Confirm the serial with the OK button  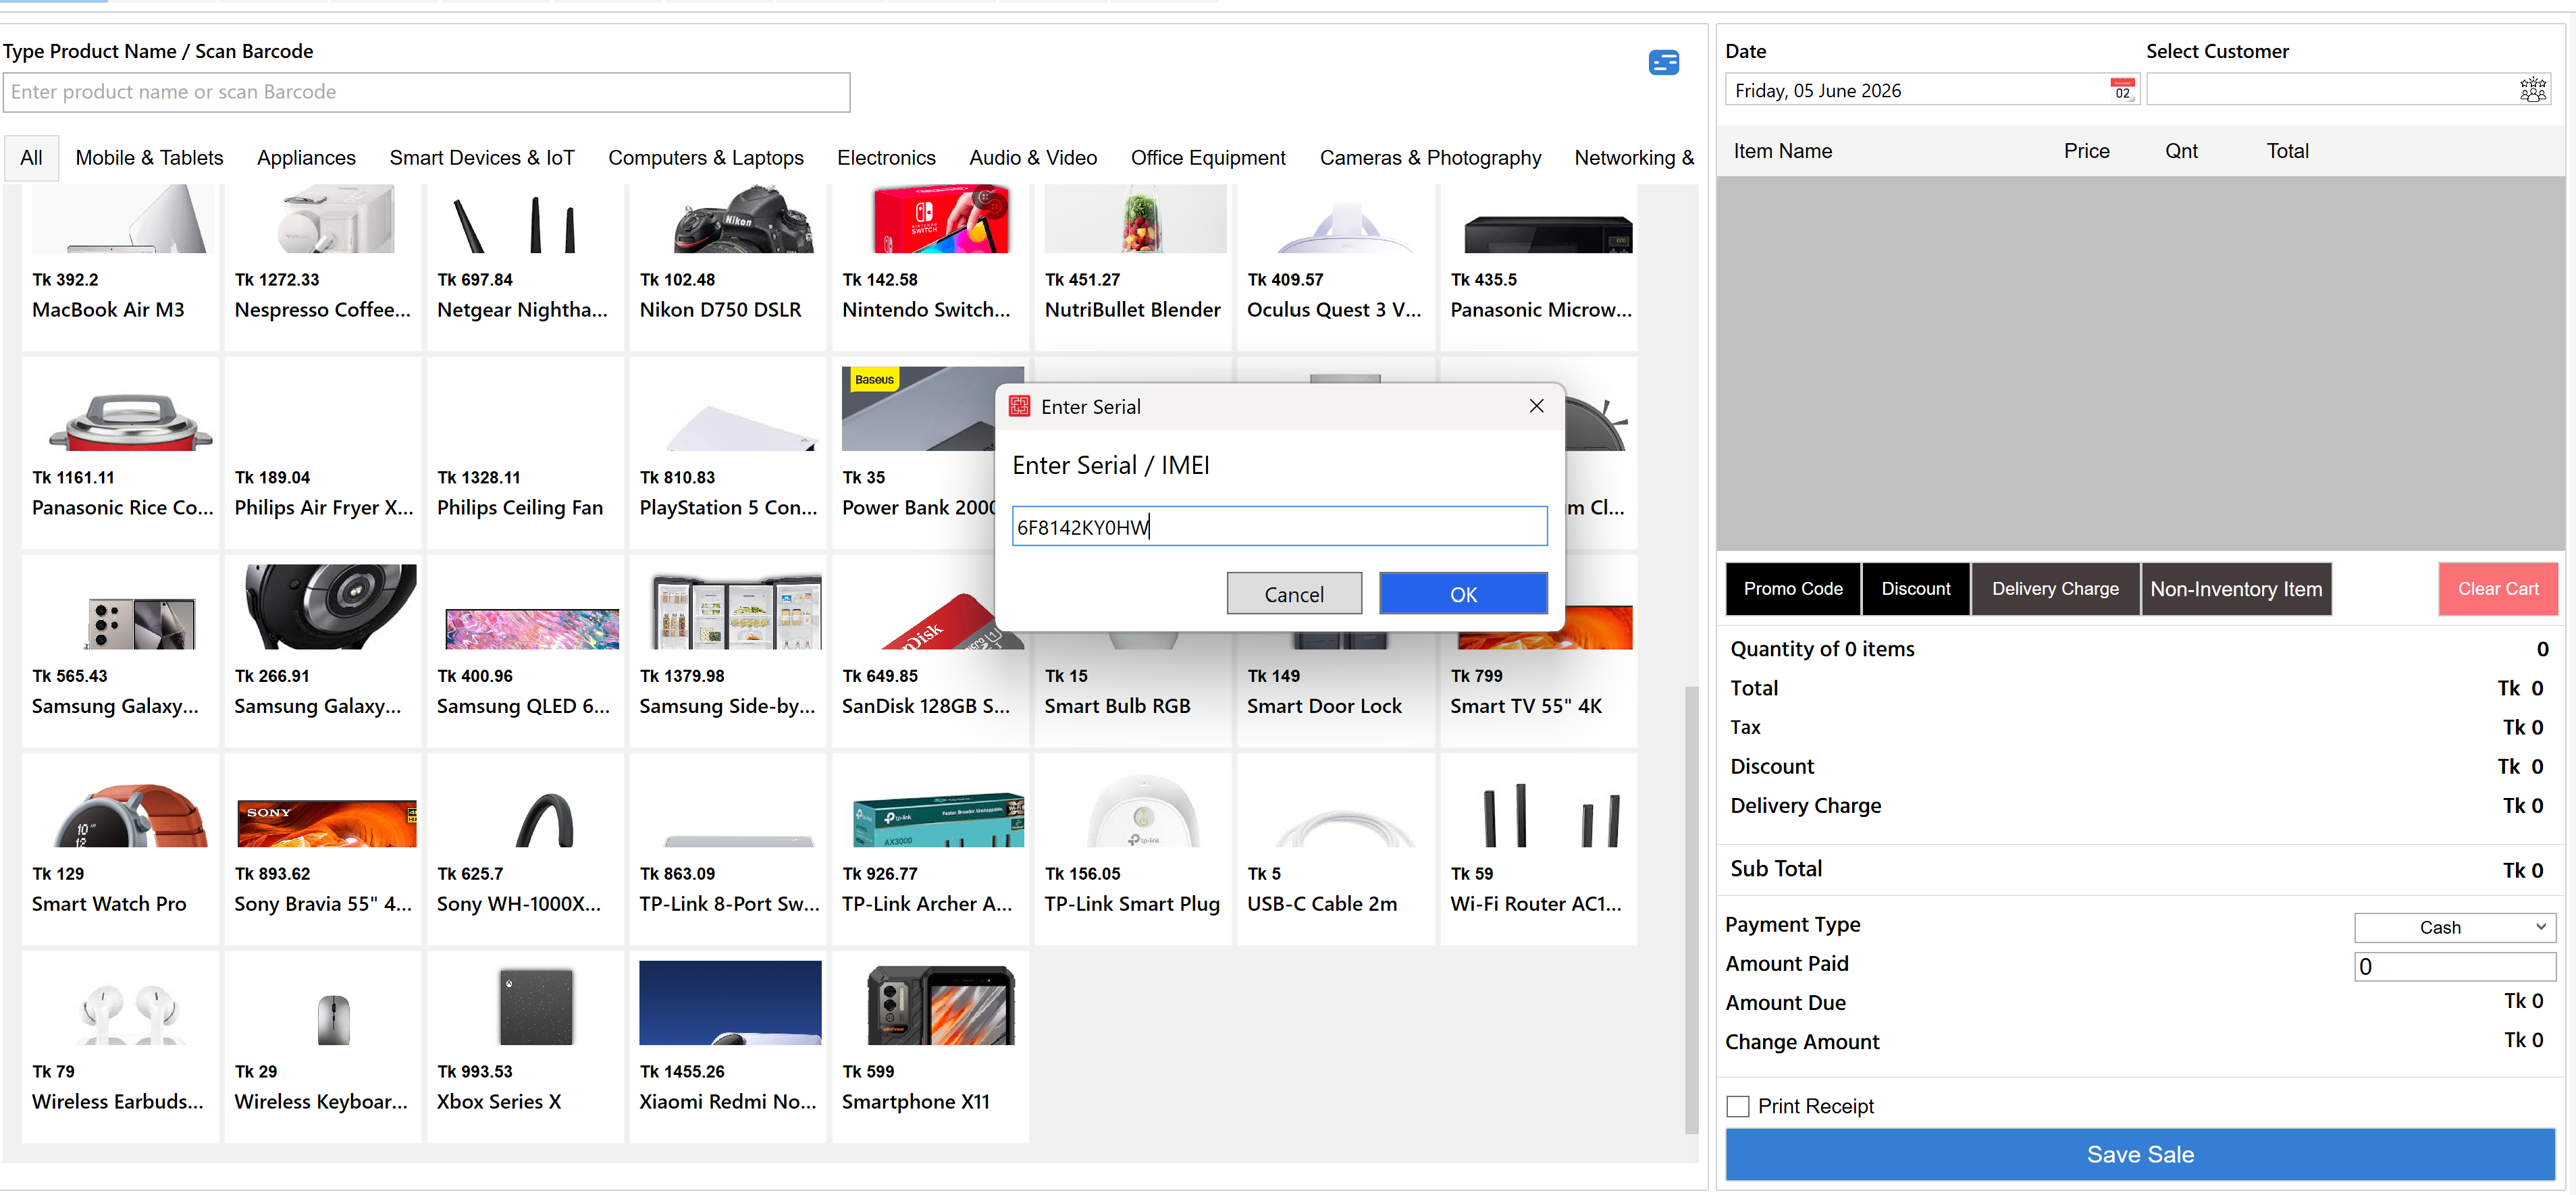click(x=1463, y=594)
